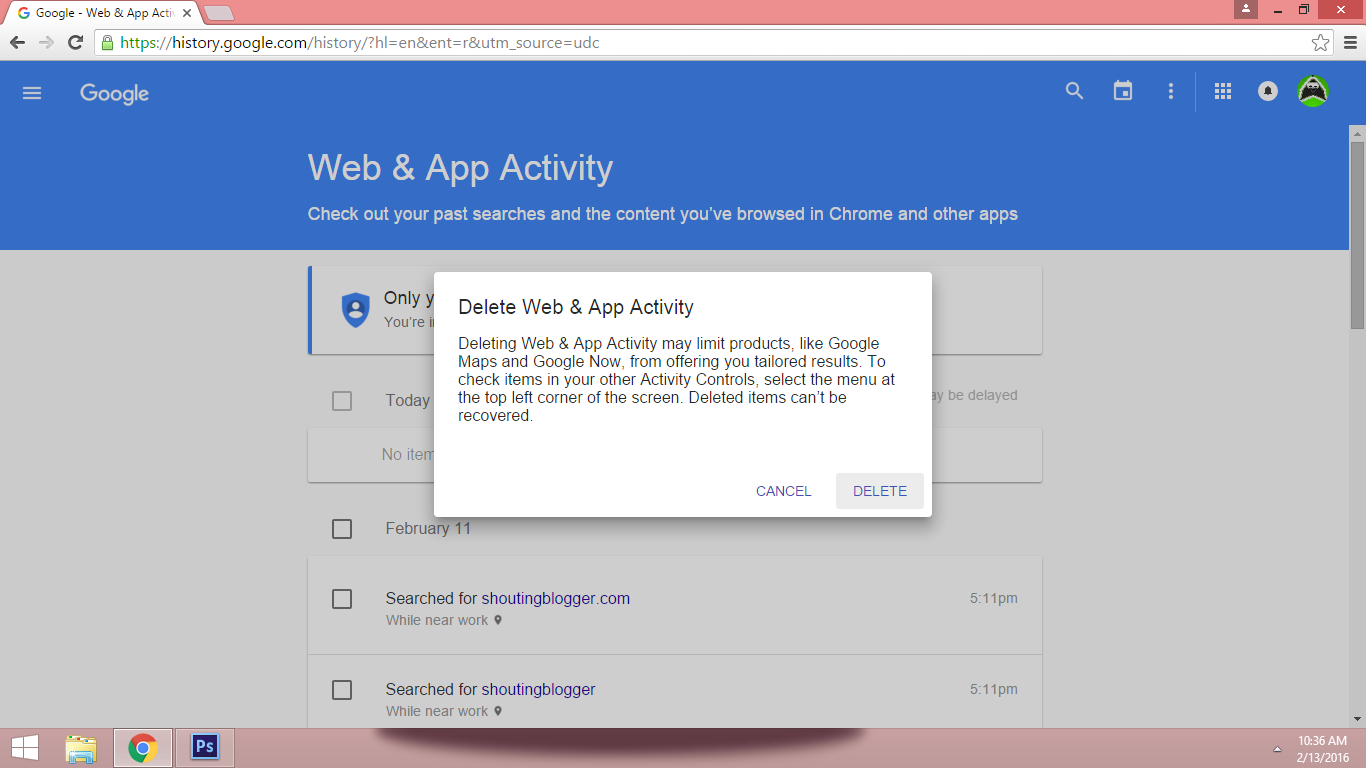Image resolution: width=1366 pixels, height=768 pixels.
Task: Click the 'Delete Web & App Activity' dialog title
Action: [x=576, y=307]
